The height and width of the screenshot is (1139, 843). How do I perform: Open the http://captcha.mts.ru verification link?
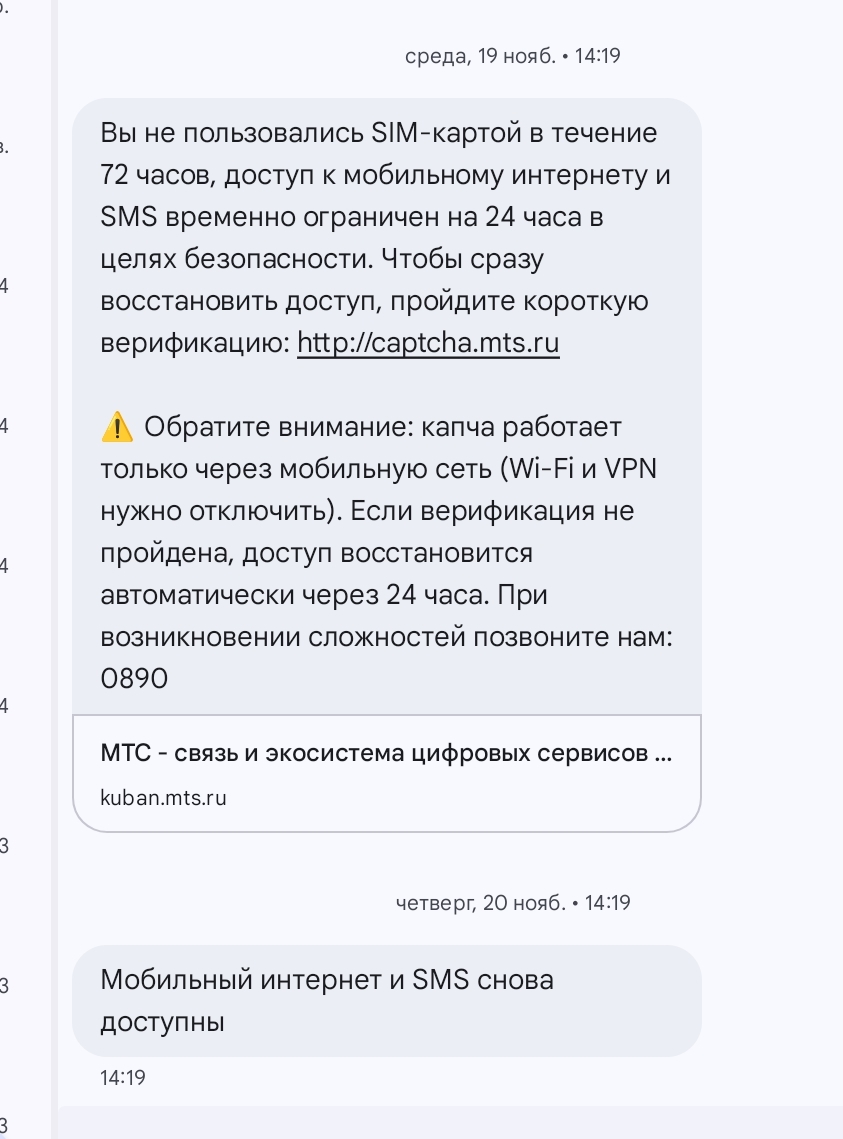[428, 344]
